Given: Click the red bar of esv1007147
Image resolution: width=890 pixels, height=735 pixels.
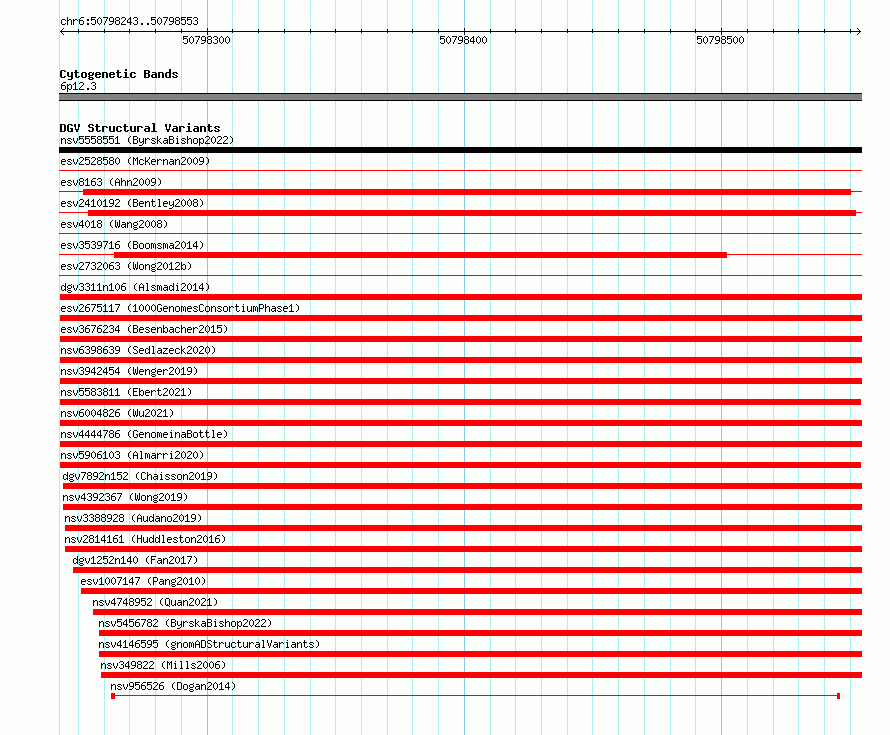Looking at the screenshot, I should pos(471,591).
